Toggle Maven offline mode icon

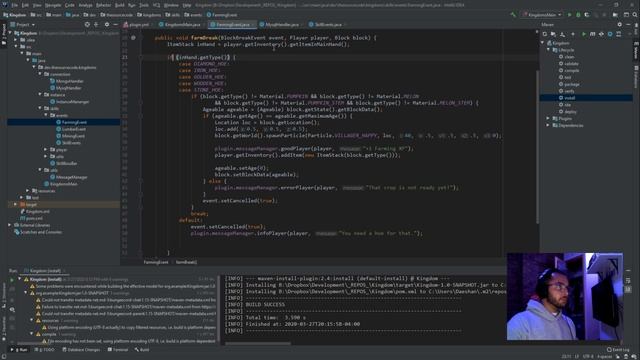click(x=601, y=34)
